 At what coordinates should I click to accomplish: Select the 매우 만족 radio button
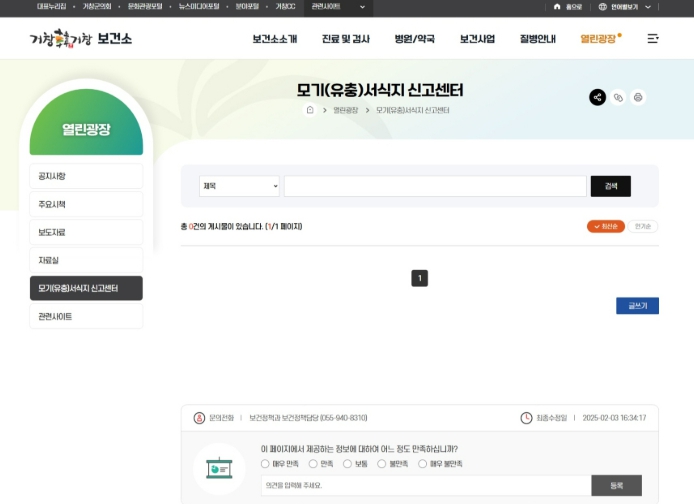click(x=266, y=464)
